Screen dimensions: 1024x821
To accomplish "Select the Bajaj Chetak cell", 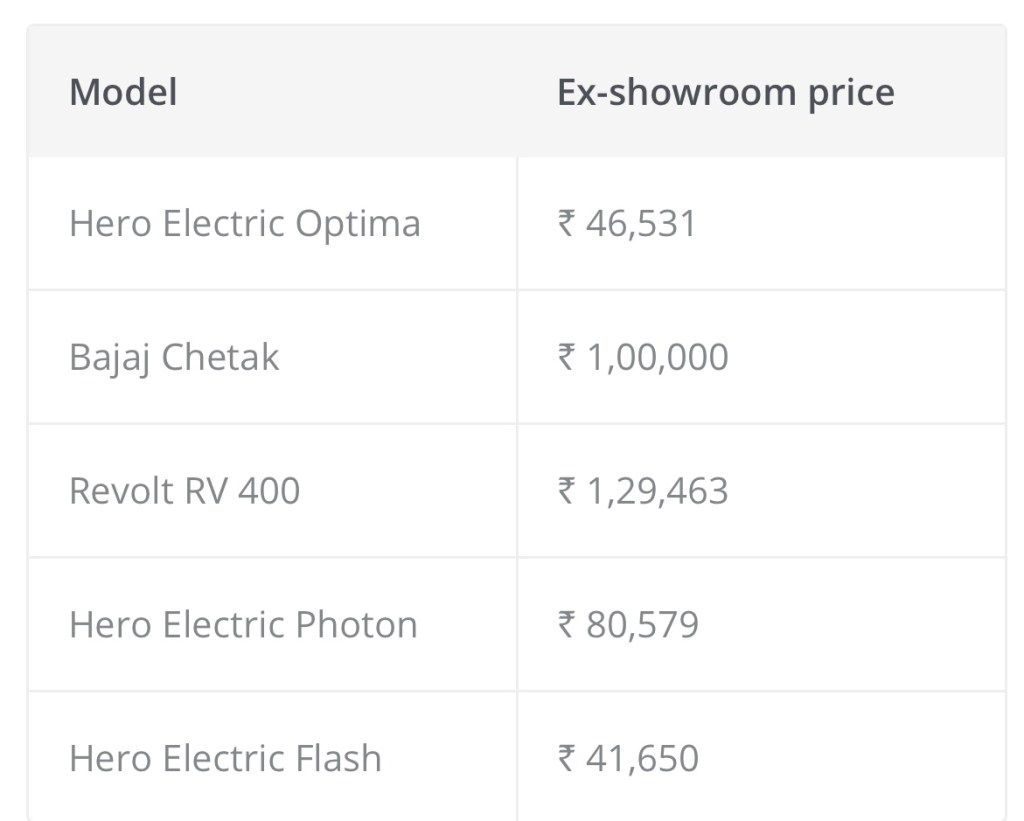I will [174, 357].
